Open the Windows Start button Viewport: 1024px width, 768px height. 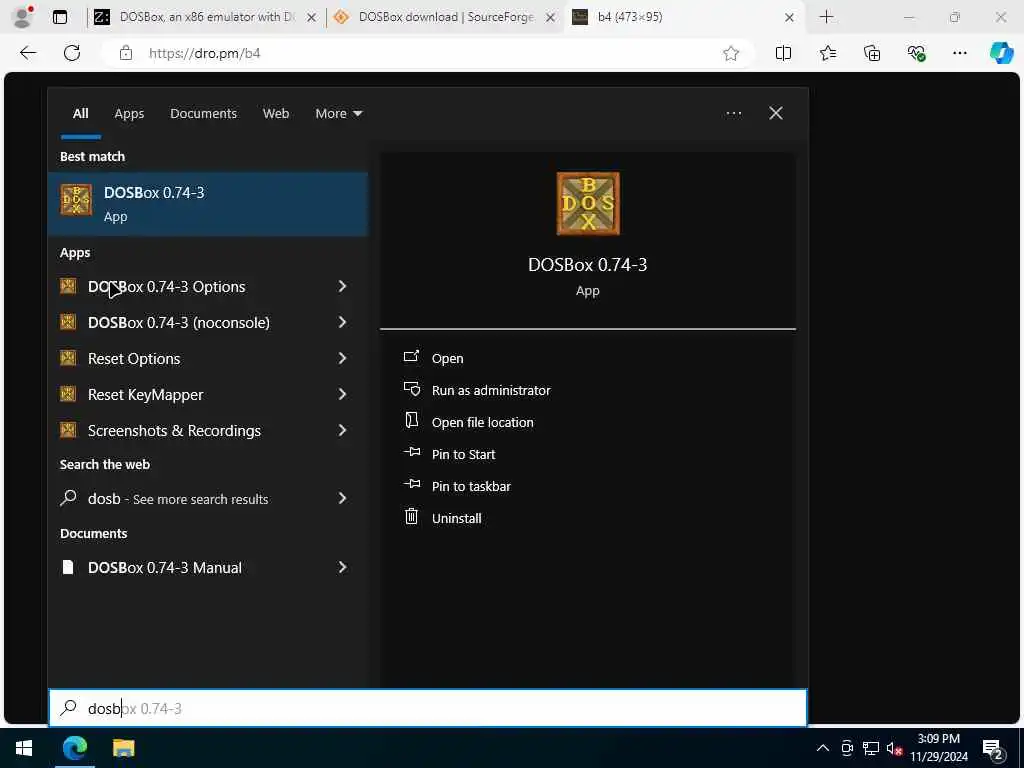pyautogui.click(x=24, y=748)
